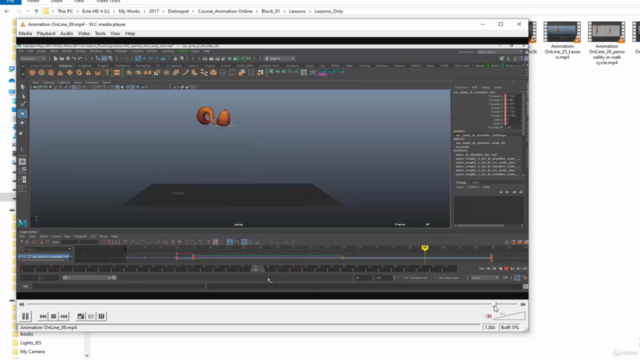Open the VLC Audio menu
Viewport: 640px width, 360px height.
pyautogui.click(x=67, y=33)
